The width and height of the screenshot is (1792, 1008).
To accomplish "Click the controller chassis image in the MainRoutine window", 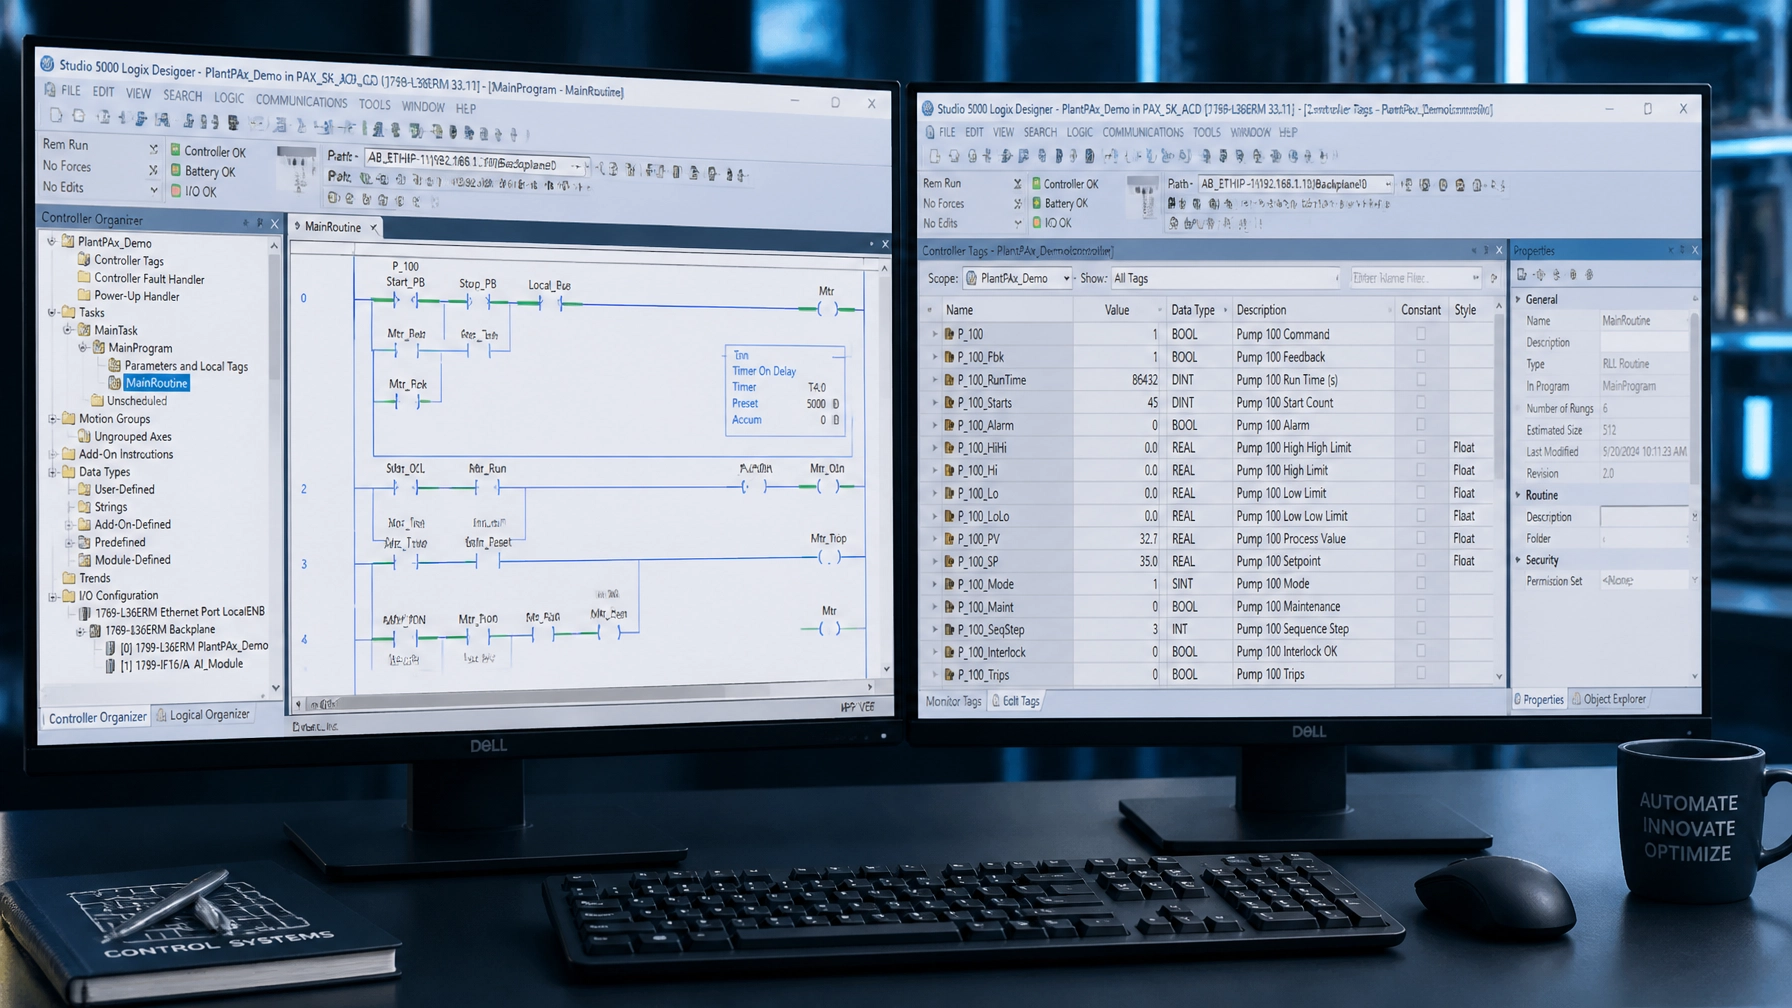I will pos(296,170).
